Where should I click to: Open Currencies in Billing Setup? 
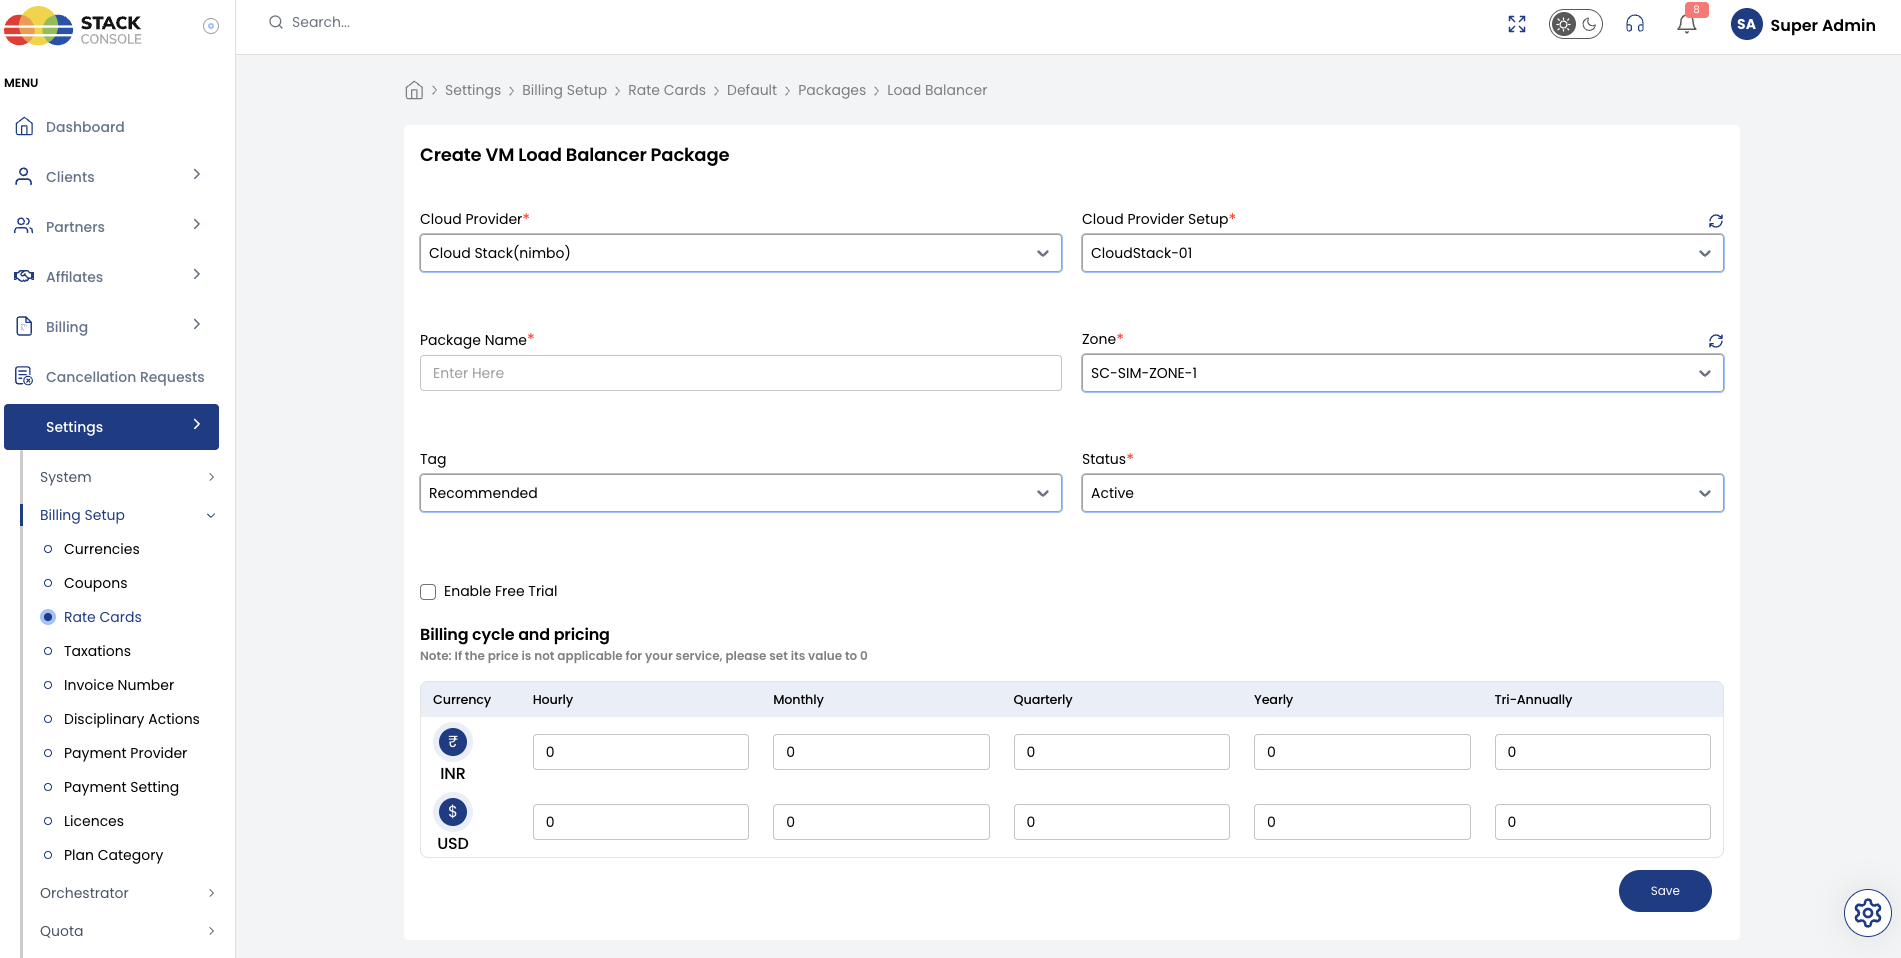(x=101, y=549)
